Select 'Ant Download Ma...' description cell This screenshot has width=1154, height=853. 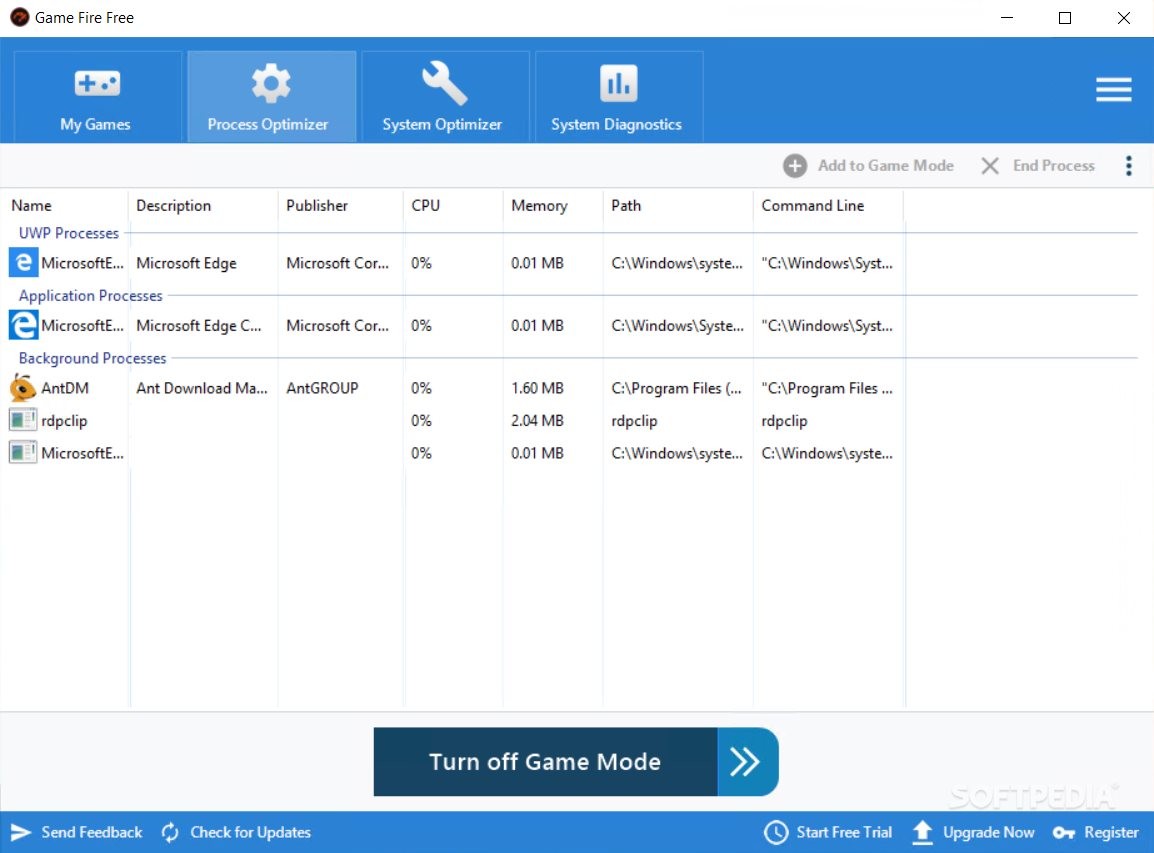click(202, 388)
